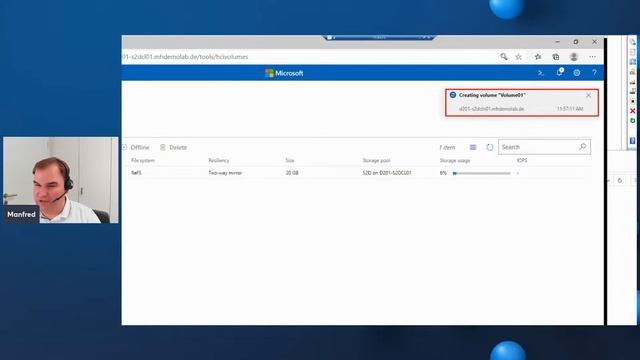The image size is (640, 360).
Task: Click the "20 GB" size cell
Action: tap(292, 173)
